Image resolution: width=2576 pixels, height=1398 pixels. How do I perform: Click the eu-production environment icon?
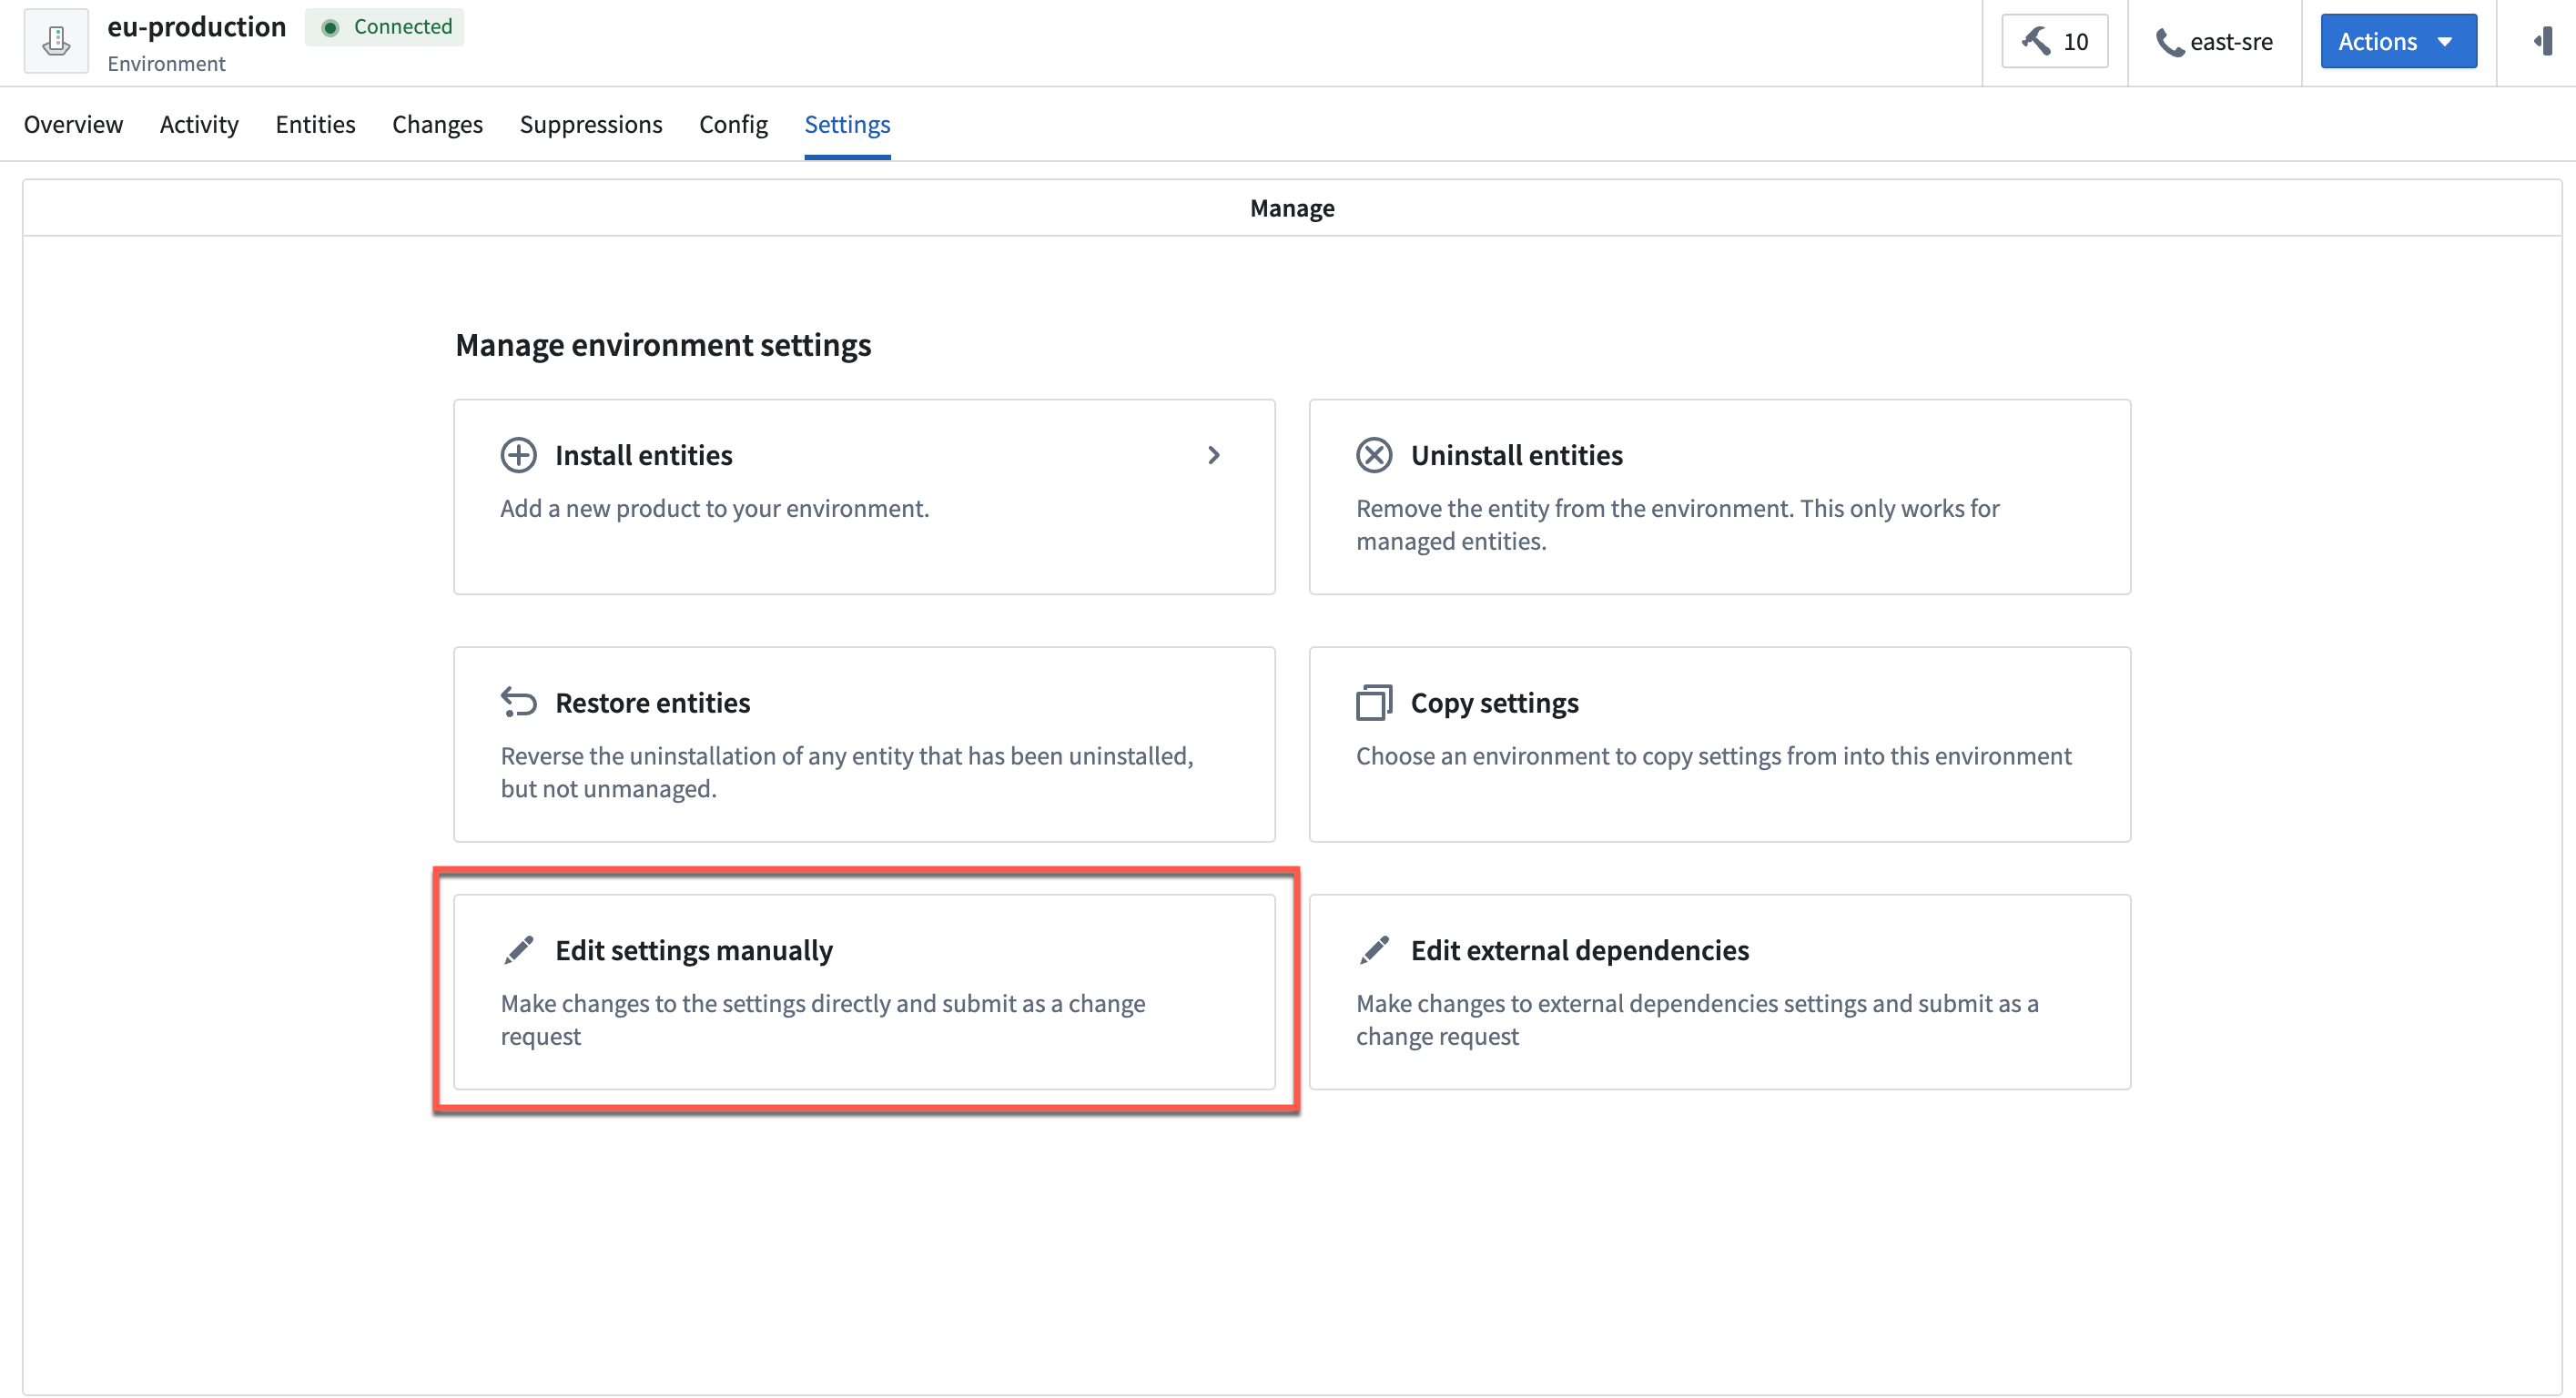[x=56, y=41]
